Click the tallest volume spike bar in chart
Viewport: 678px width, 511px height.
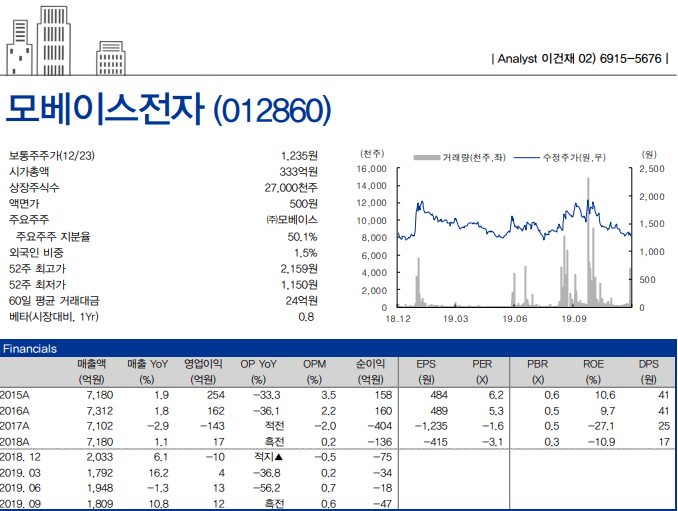coord(588,241)
